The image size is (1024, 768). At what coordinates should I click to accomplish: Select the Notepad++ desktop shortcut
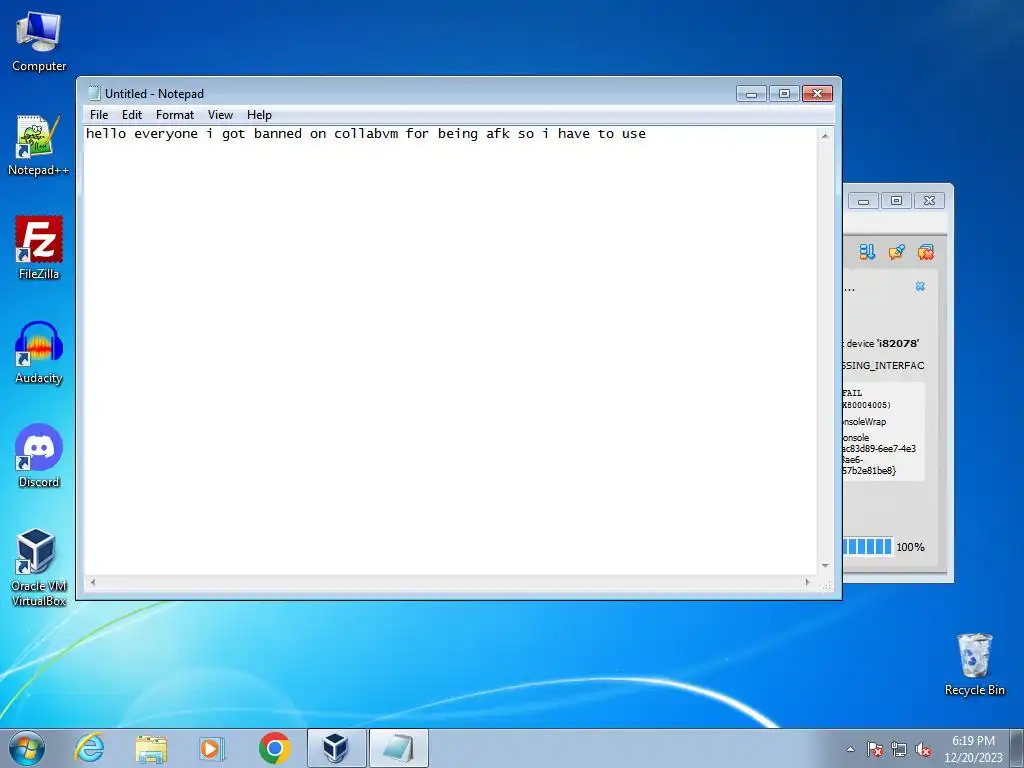click(39, 145)
